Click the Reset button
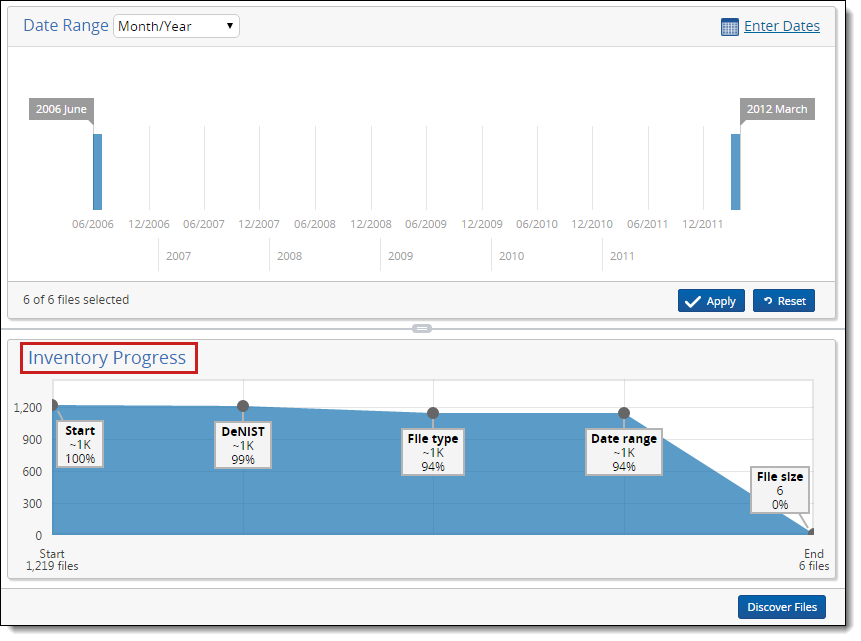Viewport: 861px width, 641px height. click(783, 301)
